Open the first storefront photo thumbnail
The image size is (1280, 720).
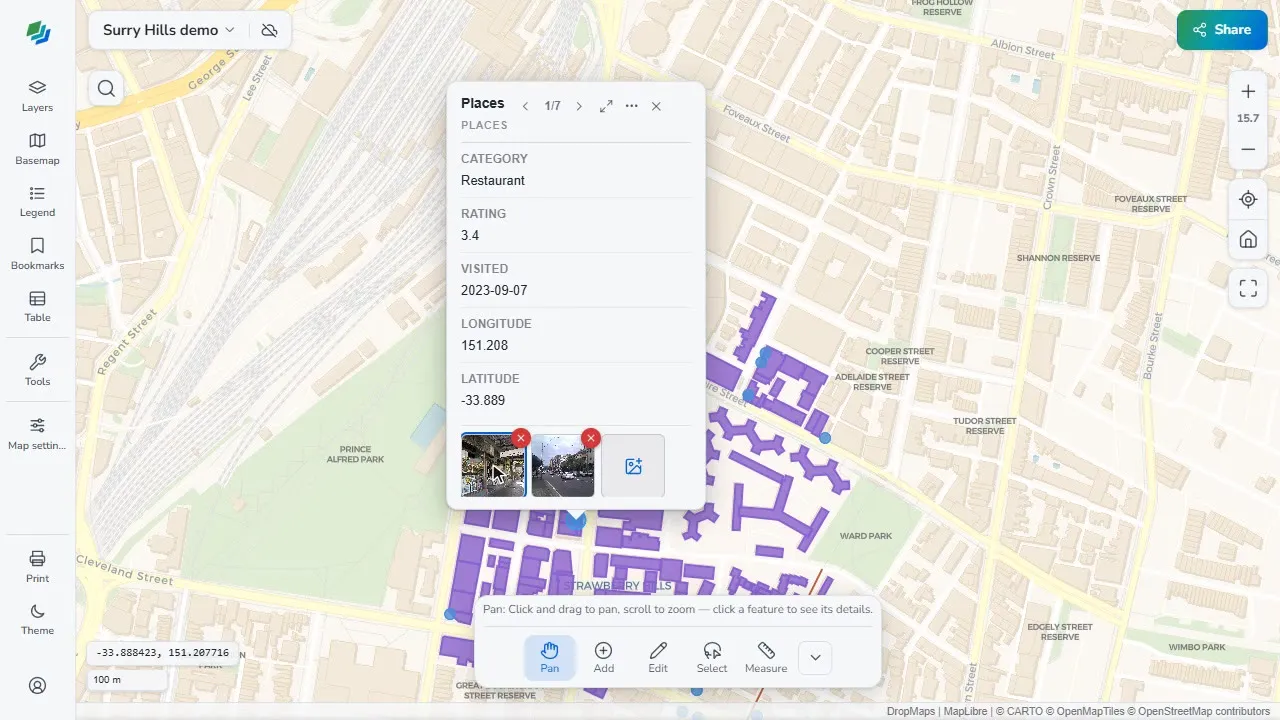[493, 465]
